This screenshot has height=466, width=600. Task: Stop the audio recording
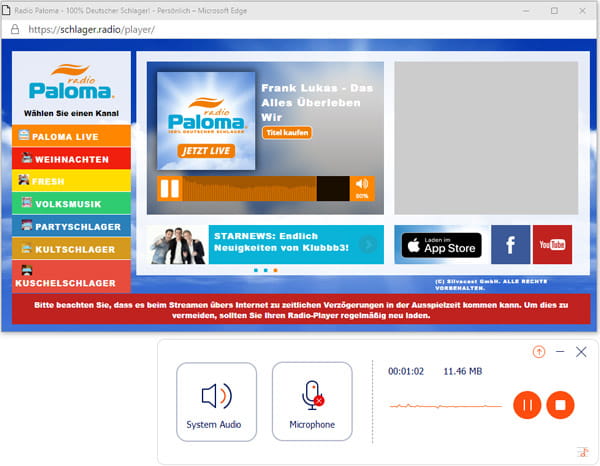click(560, 405)
